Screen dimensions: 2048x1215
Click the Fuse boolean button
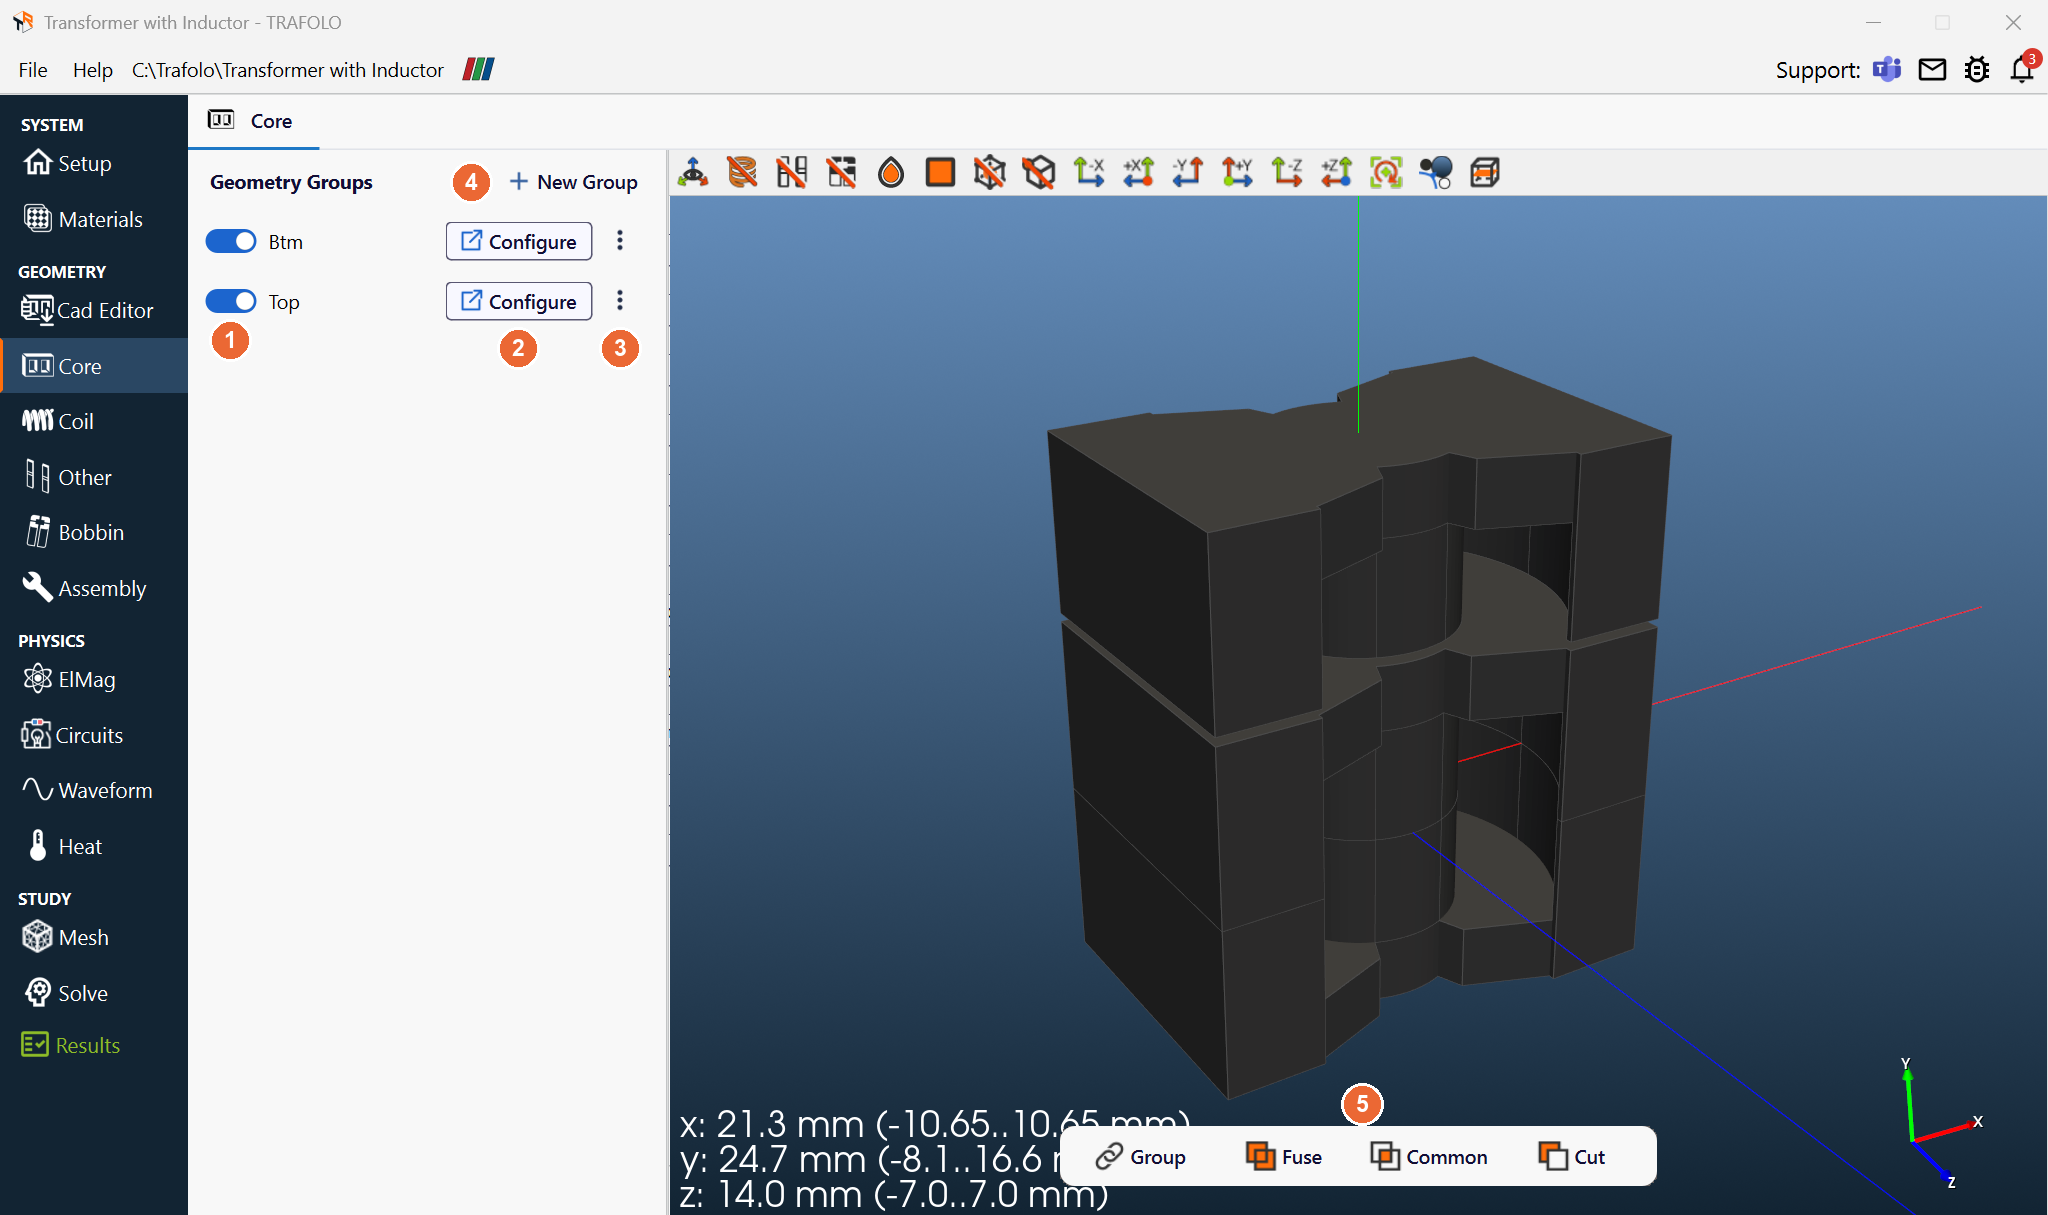tap(1284, 1157)
